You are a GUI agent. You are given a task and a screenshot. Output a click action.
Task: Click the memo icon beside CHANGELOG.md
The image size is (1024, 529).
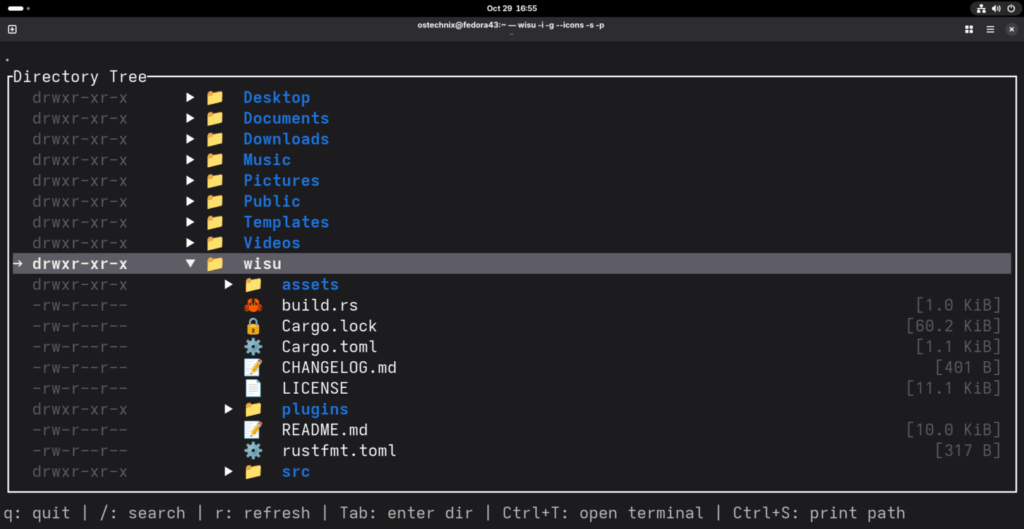pos(252,367)
